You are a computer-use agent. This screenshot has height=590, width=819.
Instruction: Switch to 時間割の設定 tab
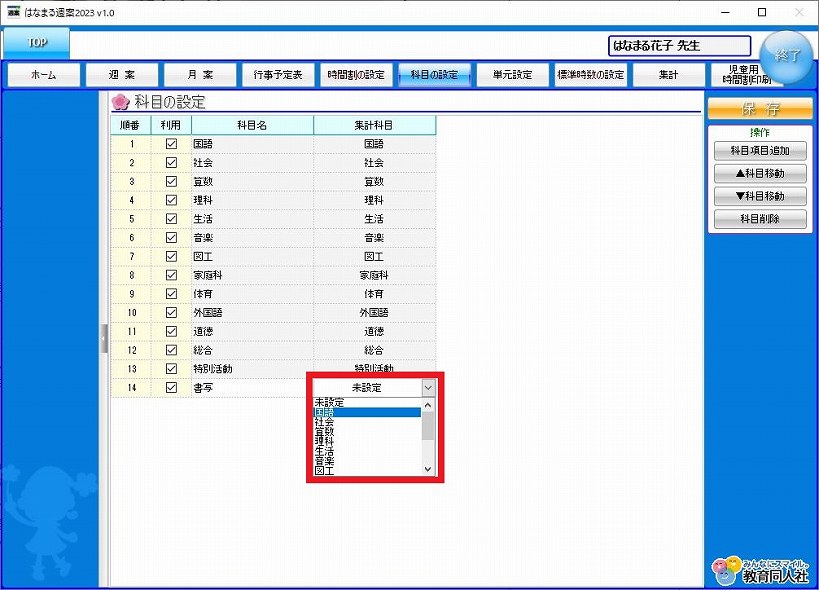[356, 75]
